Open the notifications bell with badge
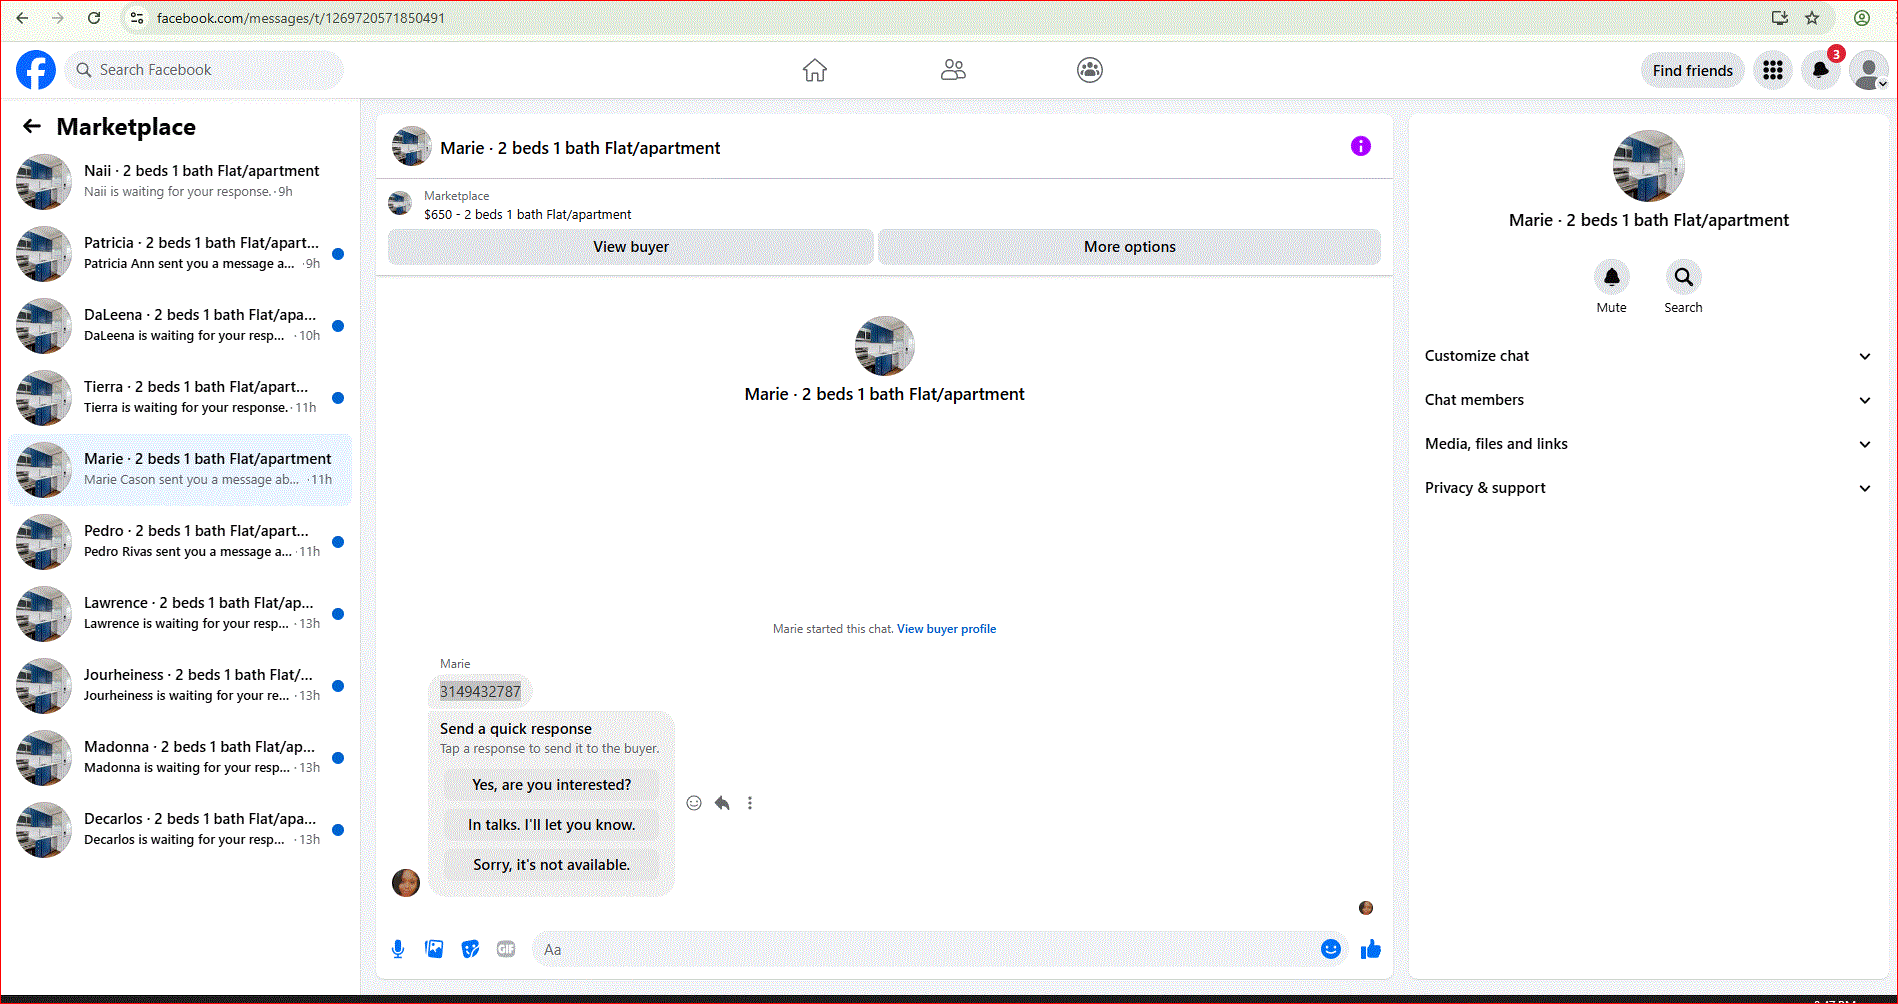Image resolution: width=1898 pixels, height=1004 pixels. tap(1821, 70)
